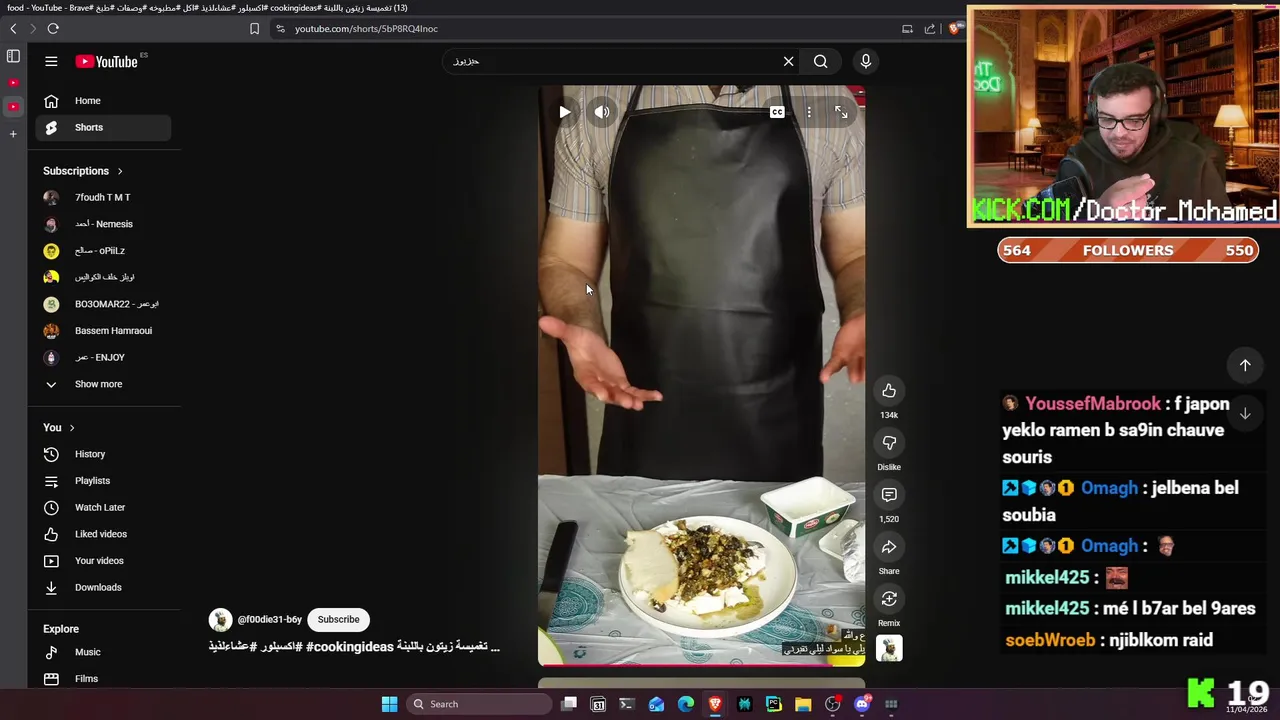Go to Home in the sidebar
Screen dimensions: 1280x720
coord(105,101)
